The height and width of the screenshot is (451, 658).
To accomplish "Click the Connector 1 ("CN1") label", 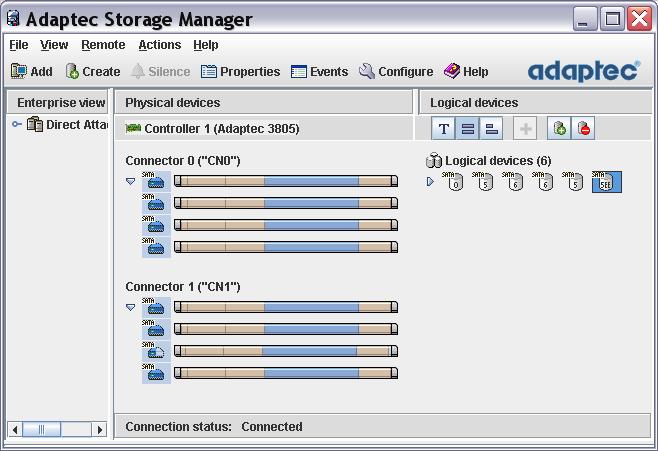I will click(x=183, y=287).
